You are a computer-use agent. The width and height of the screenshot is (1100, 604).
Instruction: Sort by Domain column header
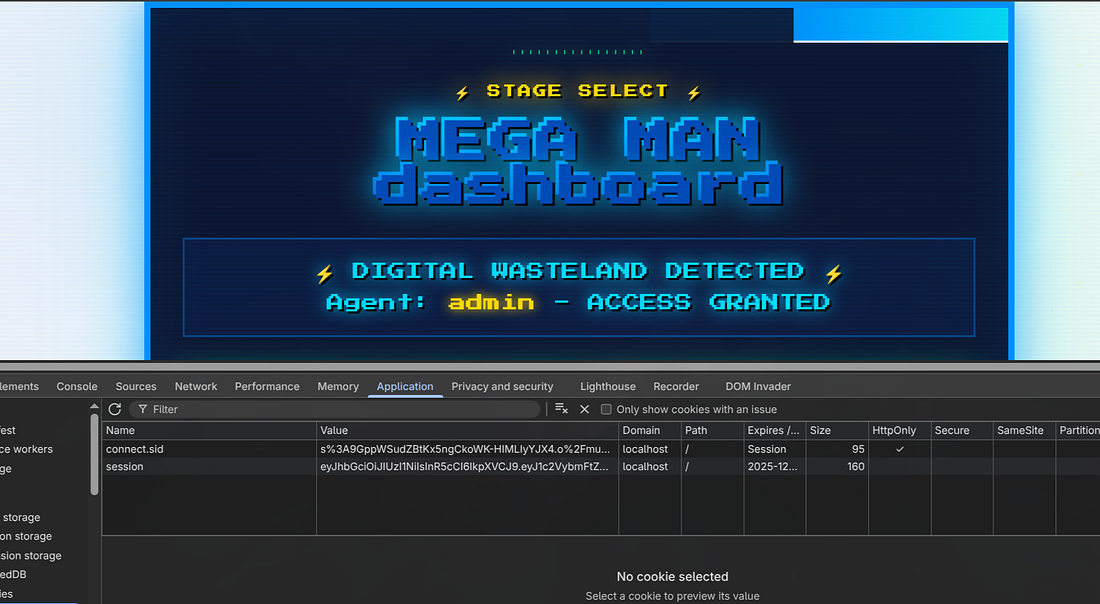pos(650,431)
